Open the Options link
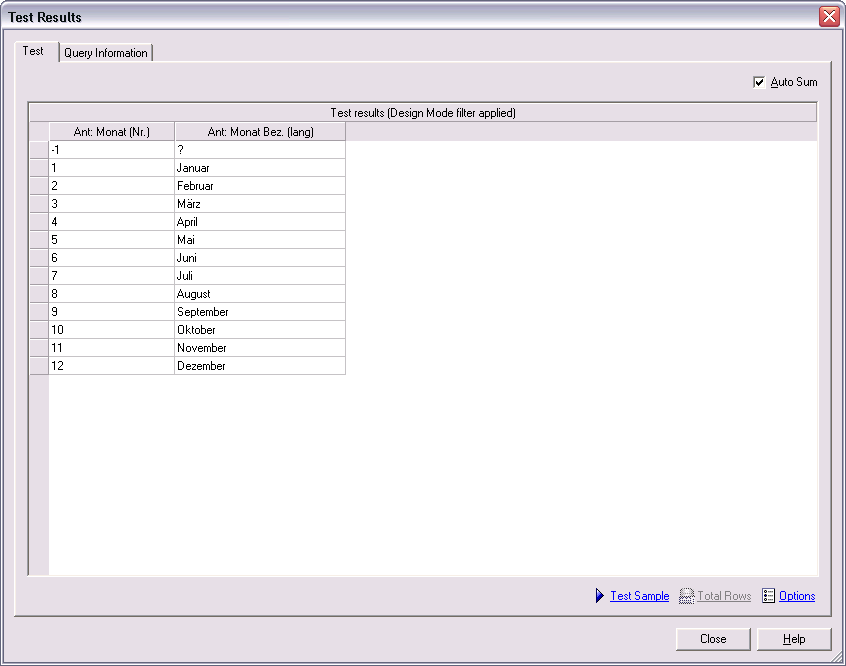Viewport: 846px width, 666px height. 797,596
